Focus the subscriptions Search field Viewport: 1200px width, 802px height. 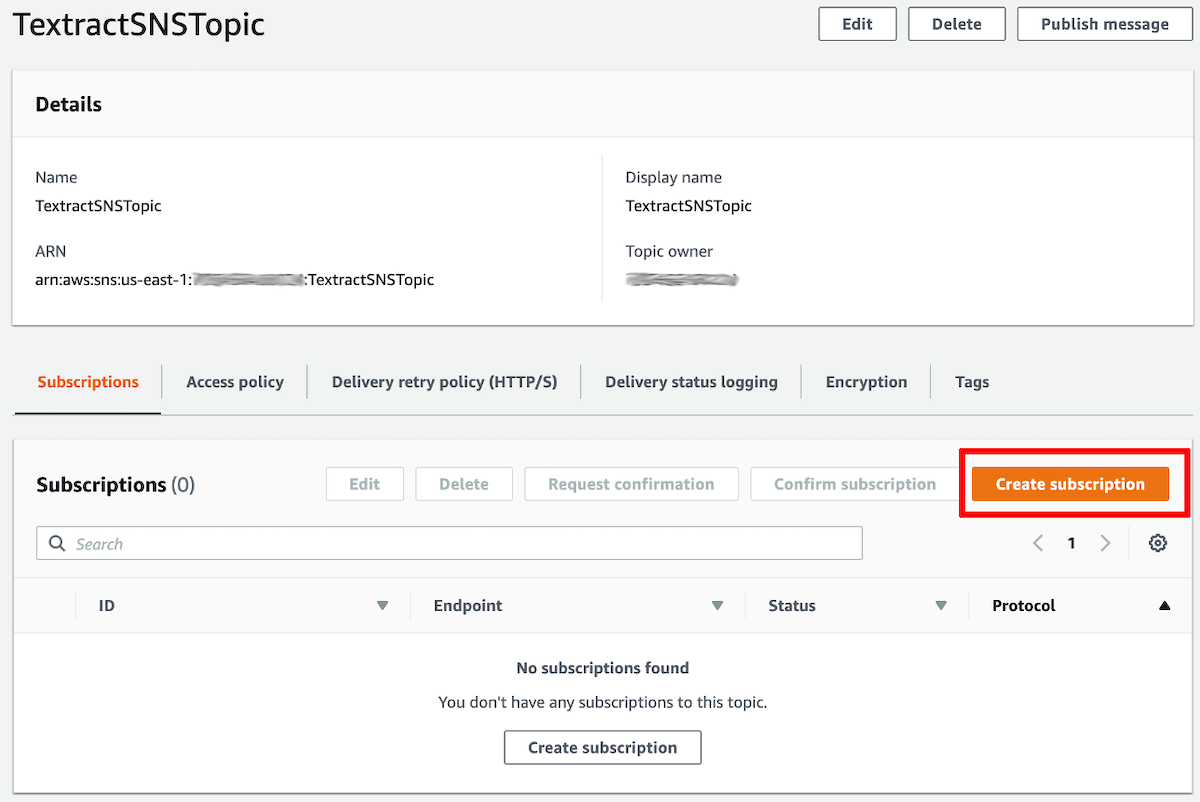[x=449, y=543]
